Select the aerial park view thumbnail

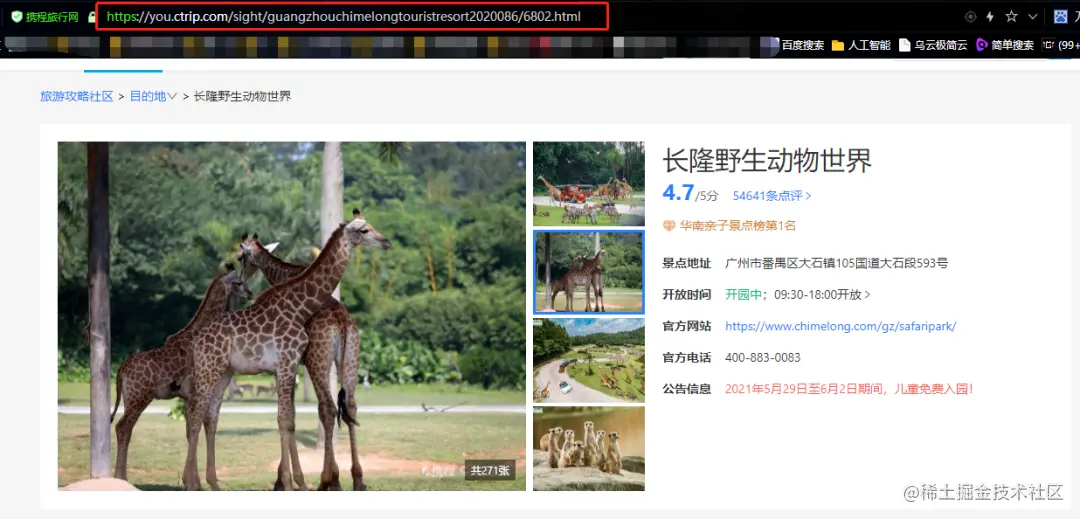589,360
